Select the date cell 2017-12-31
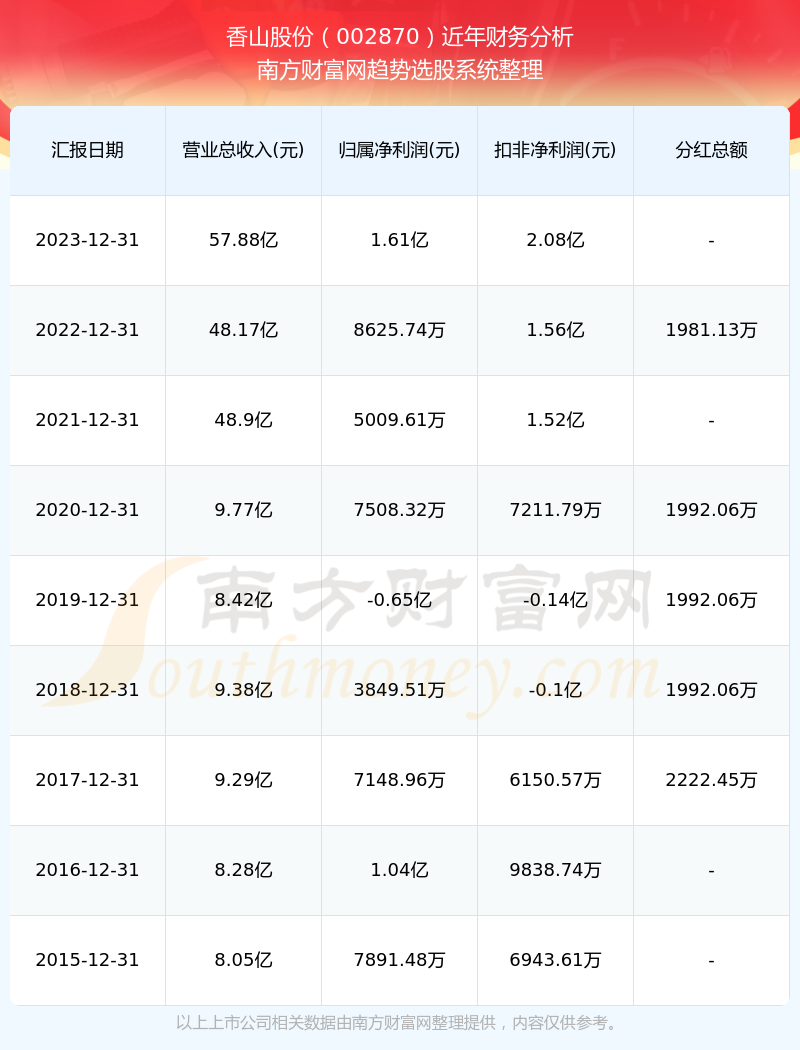This screenshot has width=800, height=1050. pyautogui.click(x=88, y=780)
